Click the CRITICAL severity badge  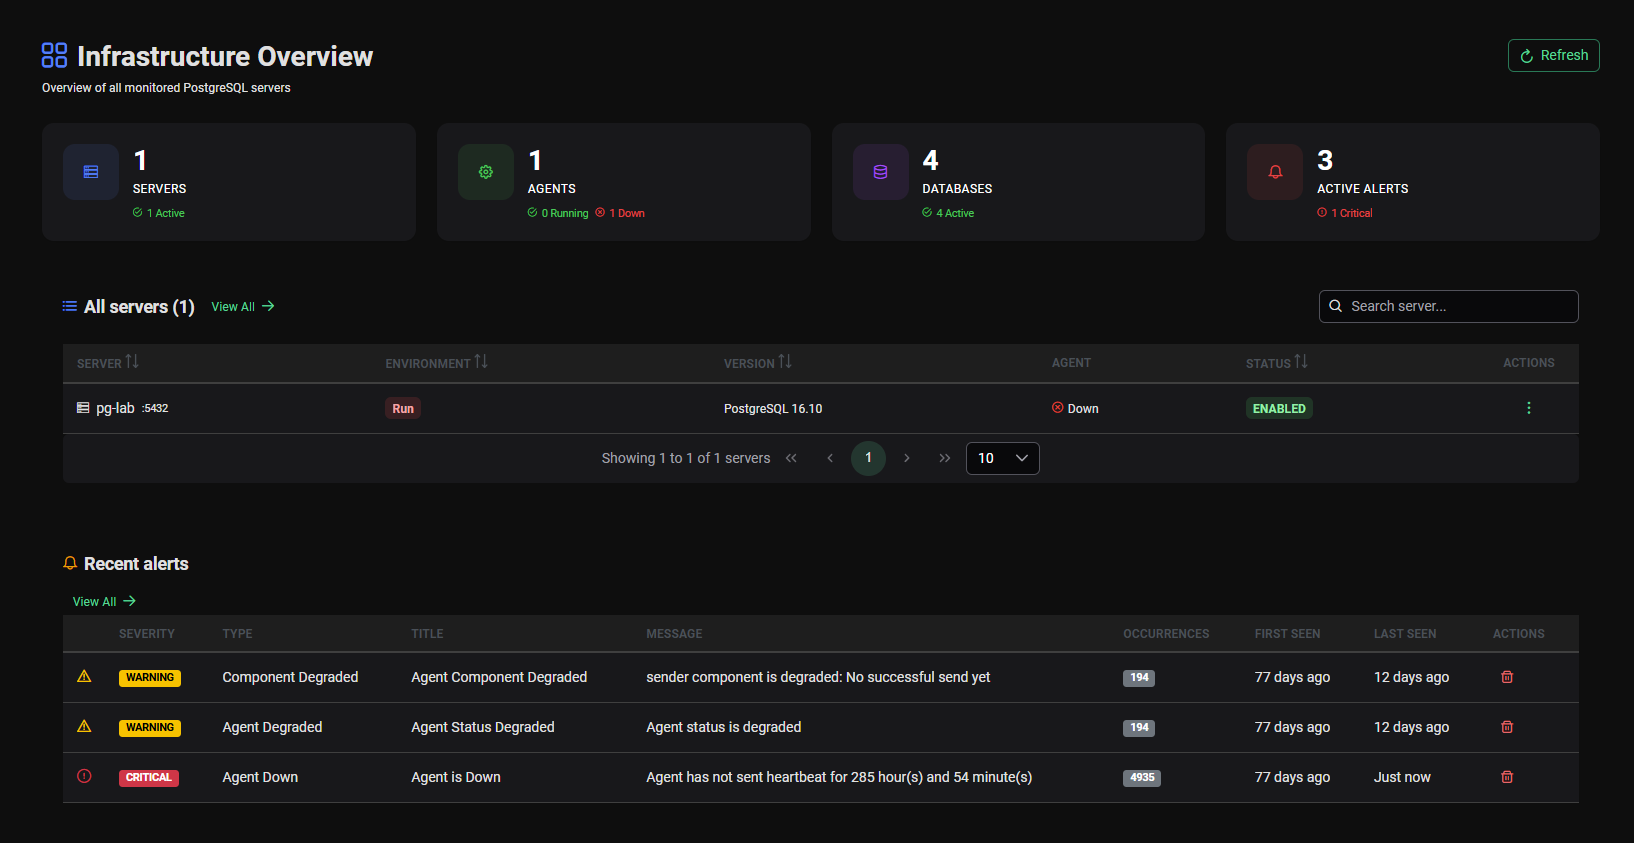(x=149, y=778)
